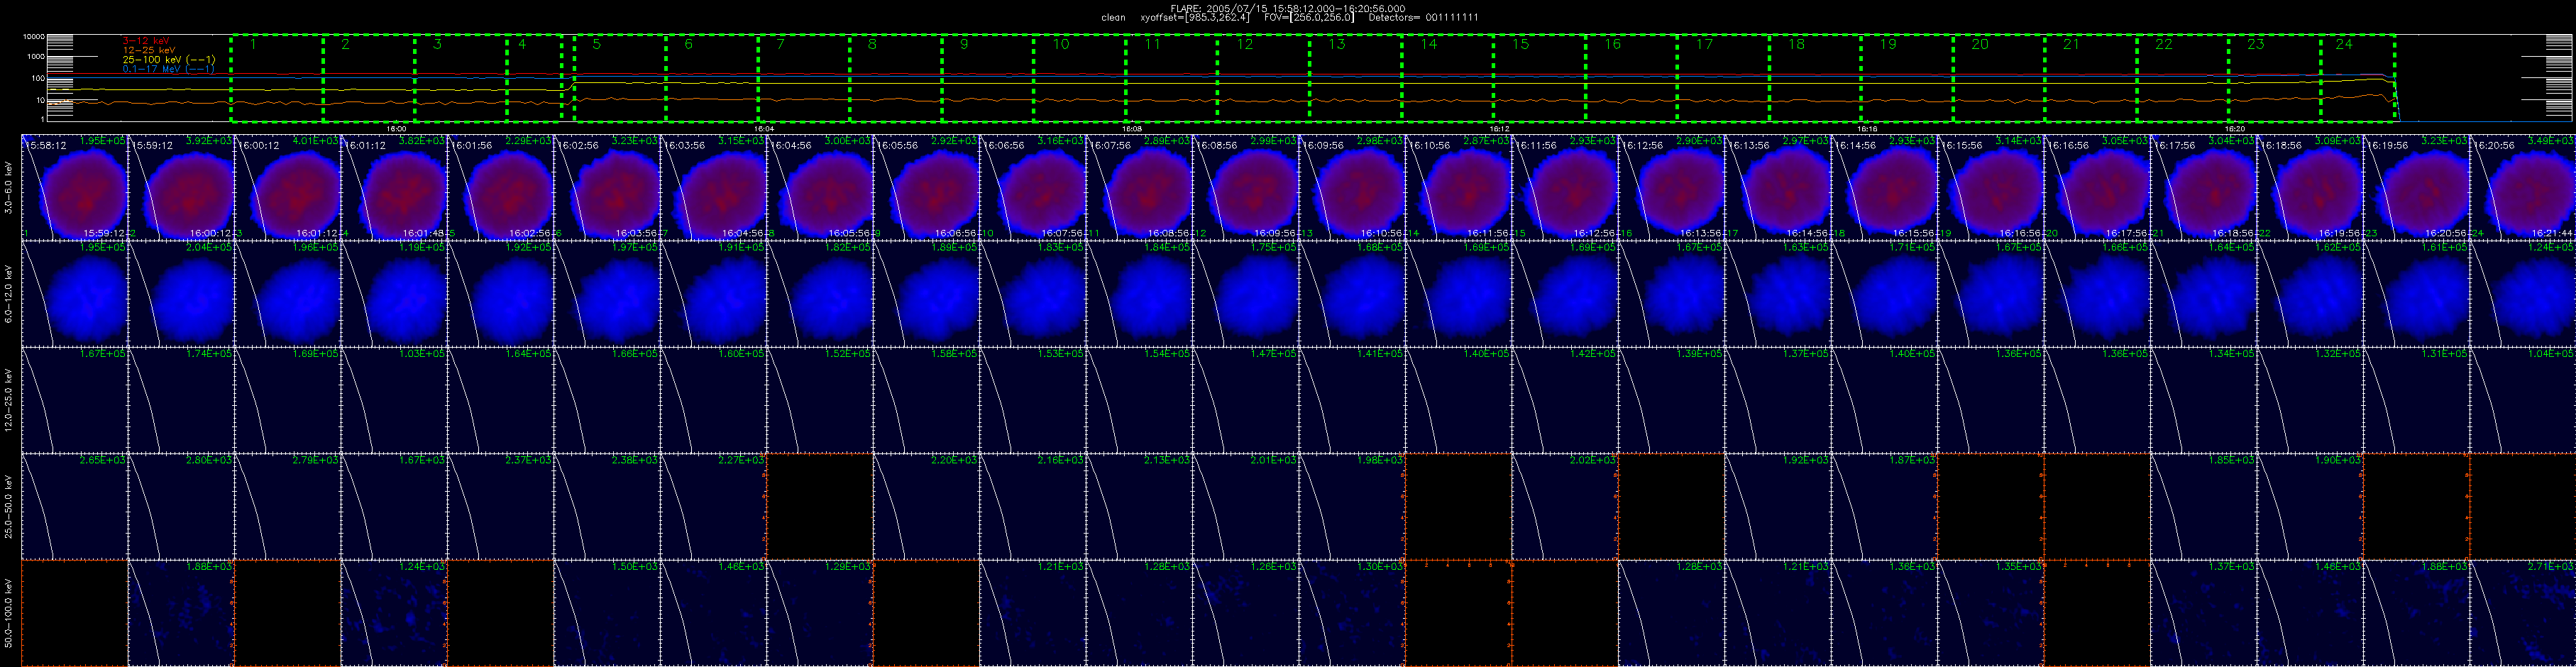Image resolution: width=2576 pixels, height=667 pixels.
Task: Open the 25.0-50.0 keV panel in the 16:00:12 column
Action: [x=288, y=506]
